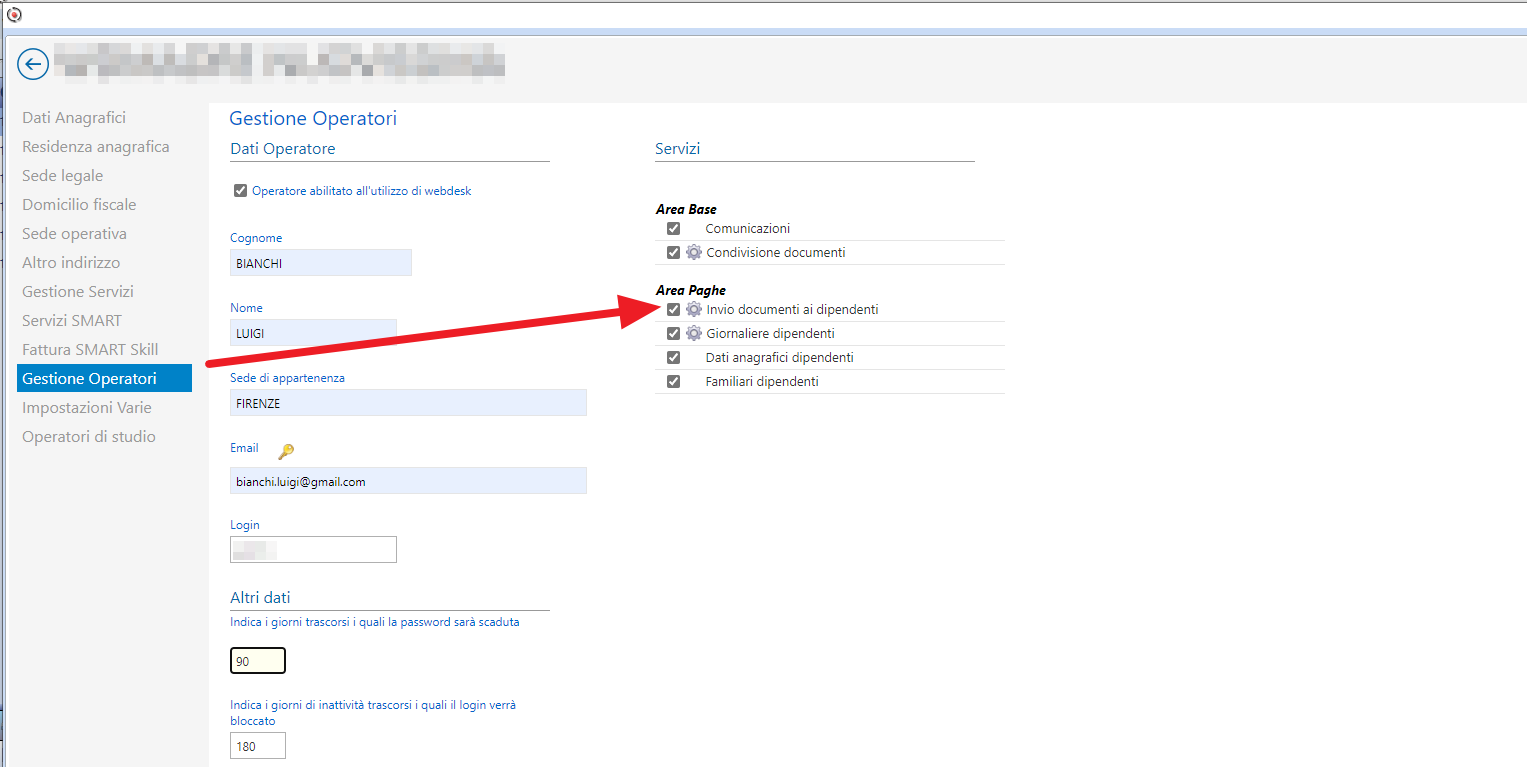Open Dati Anagrafici in the sidebar
This screenshot has height=767, width=1527.
(74, 118)
